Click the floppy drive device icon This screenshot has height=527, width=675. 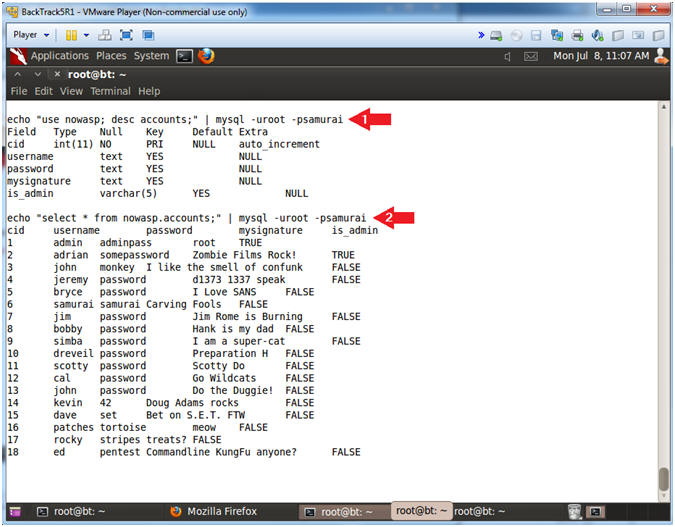(x=536, y=36)
